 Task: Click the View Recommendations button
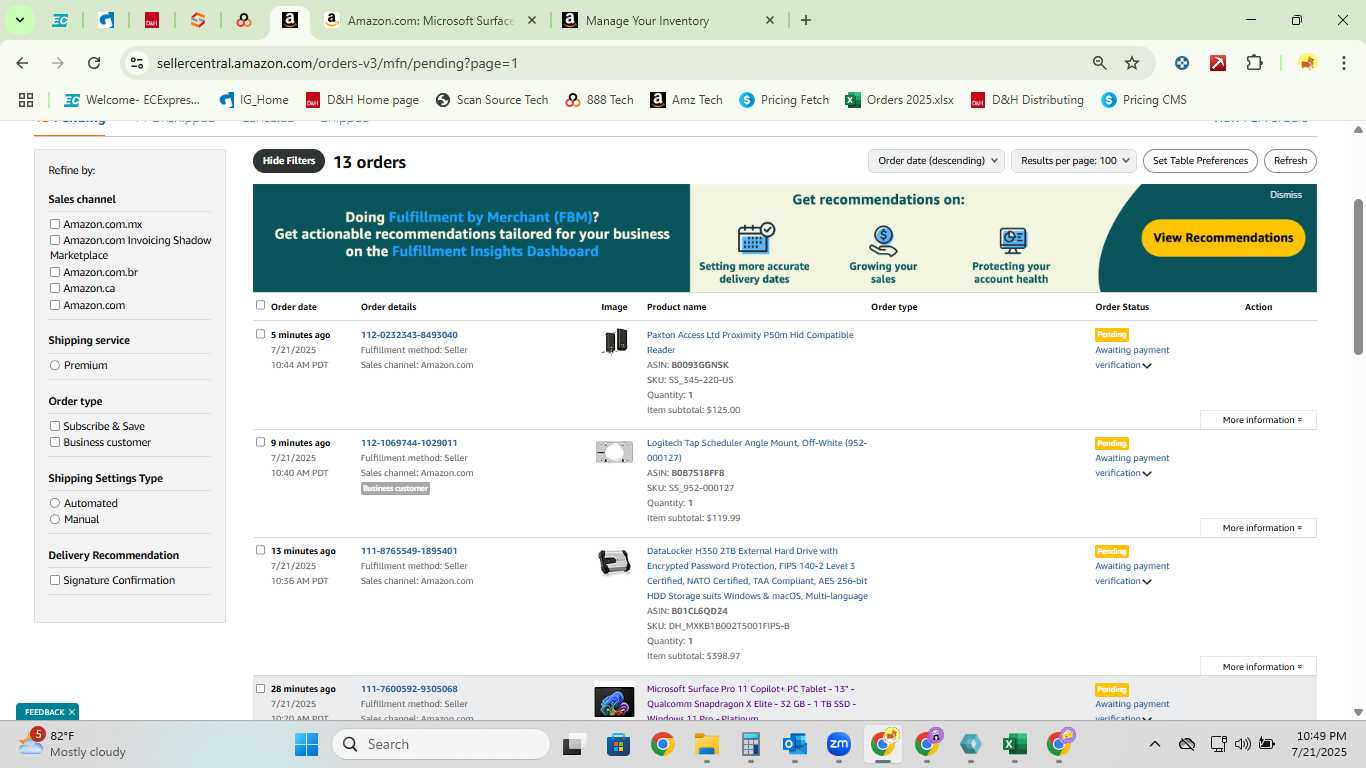click(x=1223, y=238)
